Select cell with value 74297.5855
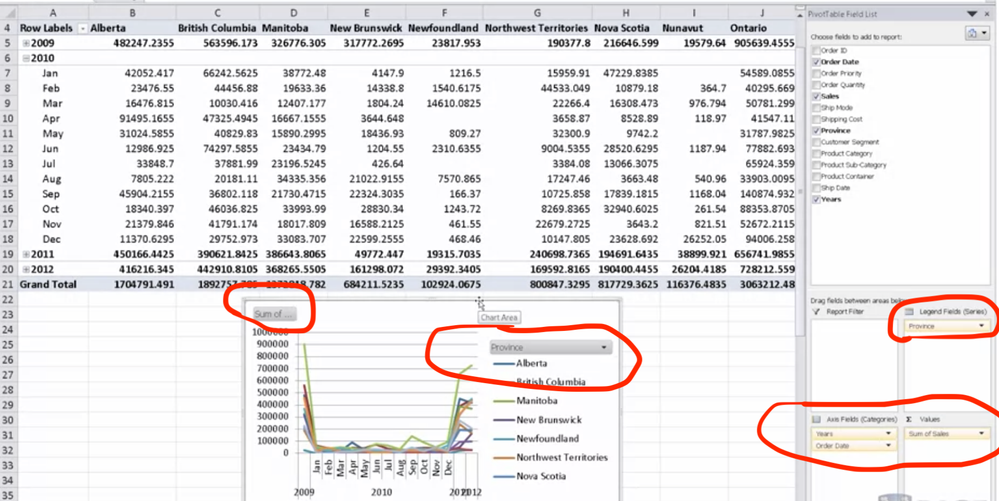The height and width of the screenshot is (501, 999). tap(217, 149)
